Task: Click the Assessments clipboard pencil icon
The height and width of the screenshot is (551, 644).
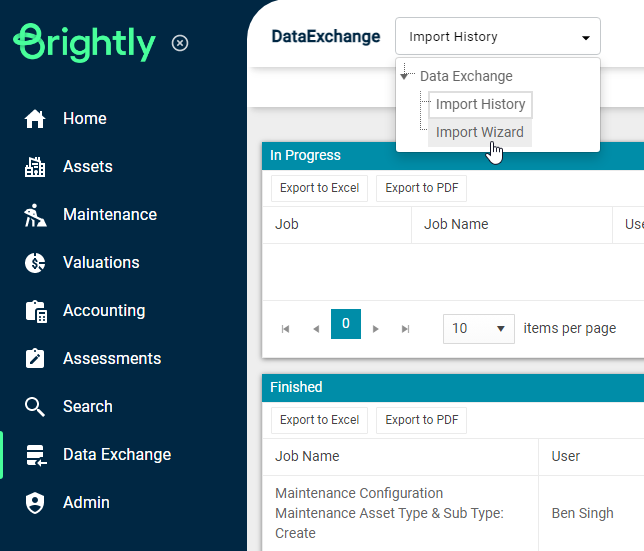Action: (x=35, y=359)
